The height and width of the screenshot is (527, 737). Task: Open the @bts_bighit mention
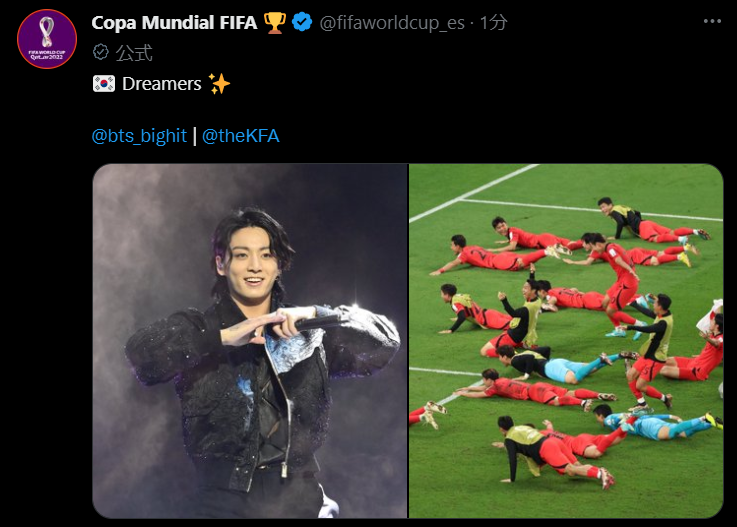pos(139,136)
